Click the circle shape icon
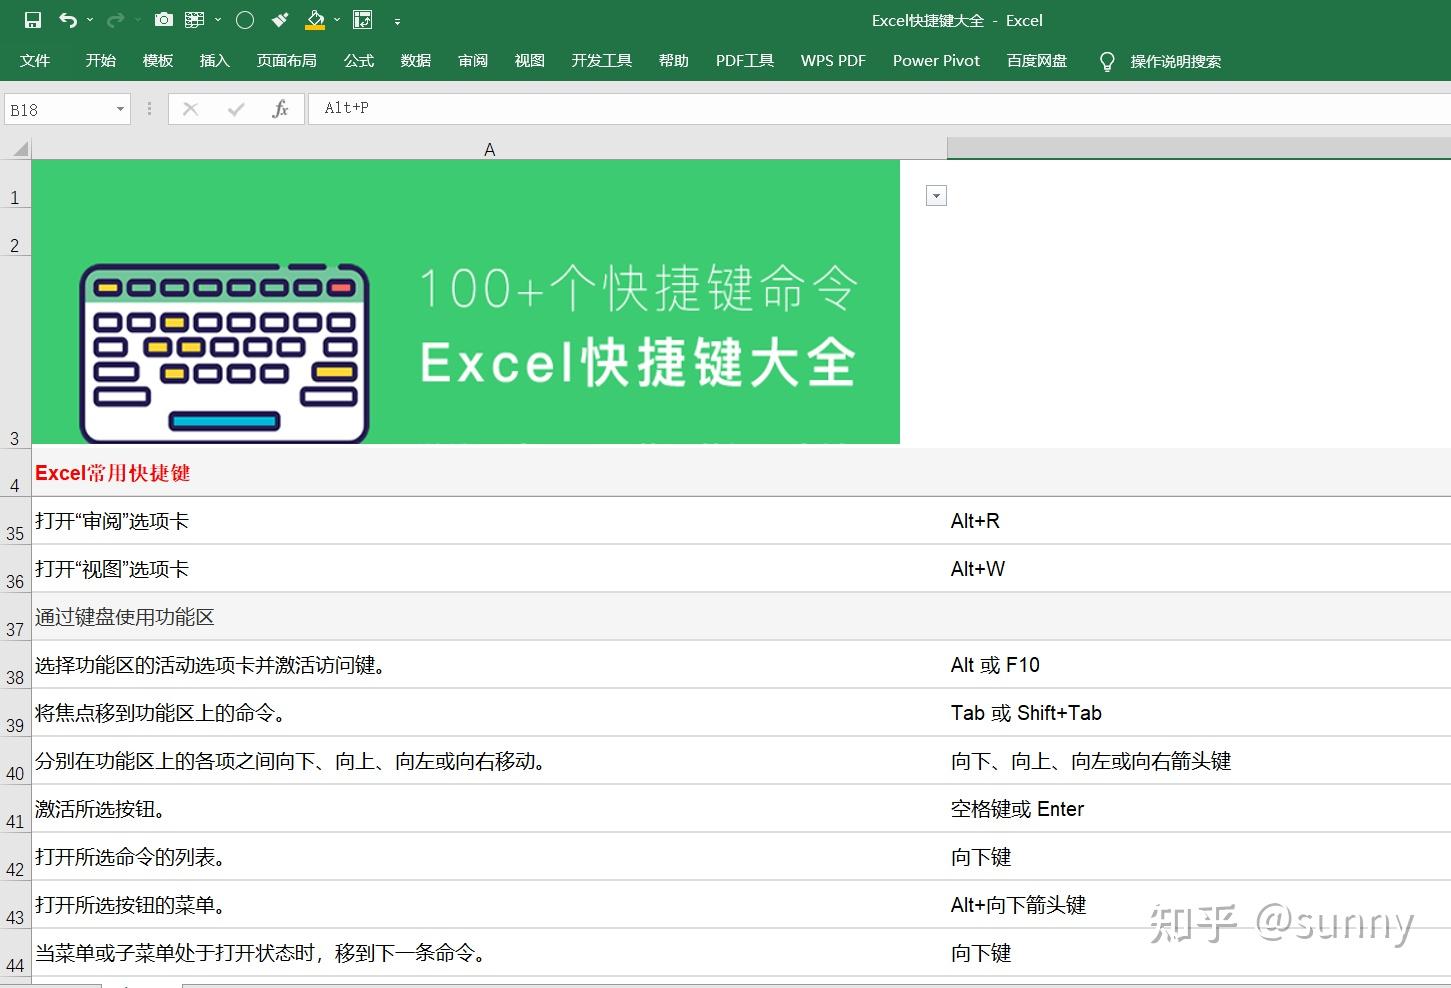The width and height of the screenshot is (1451, 988). pos(245,20)
